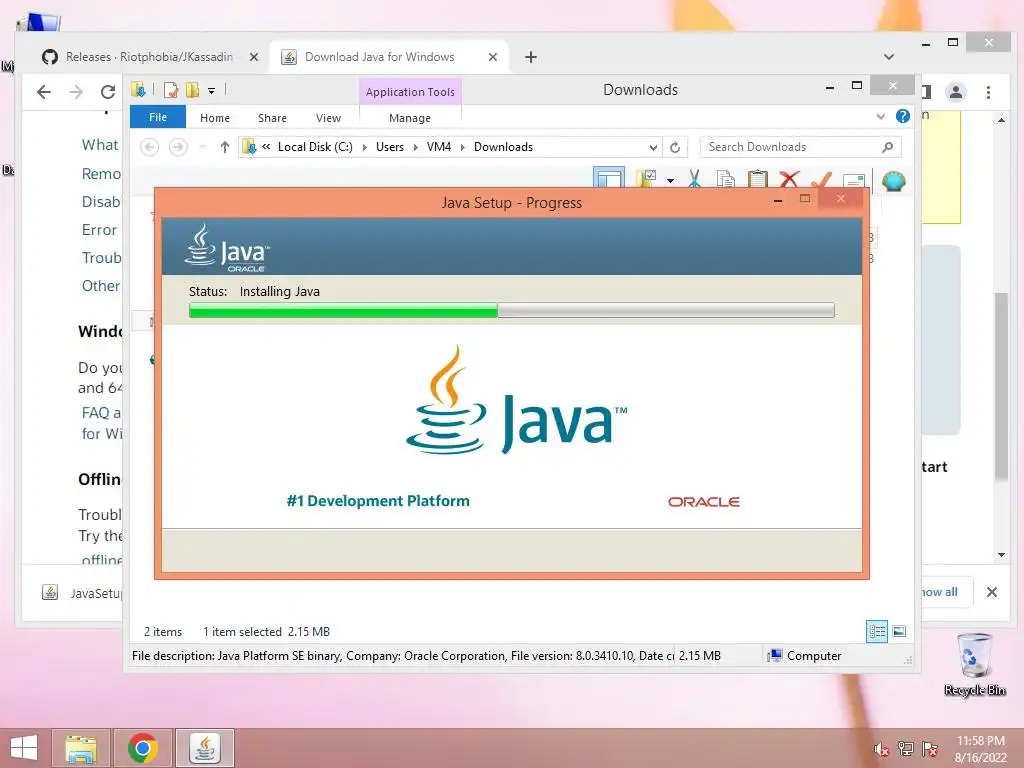Click the search magnifier icon in Explorer

(887, 147)
